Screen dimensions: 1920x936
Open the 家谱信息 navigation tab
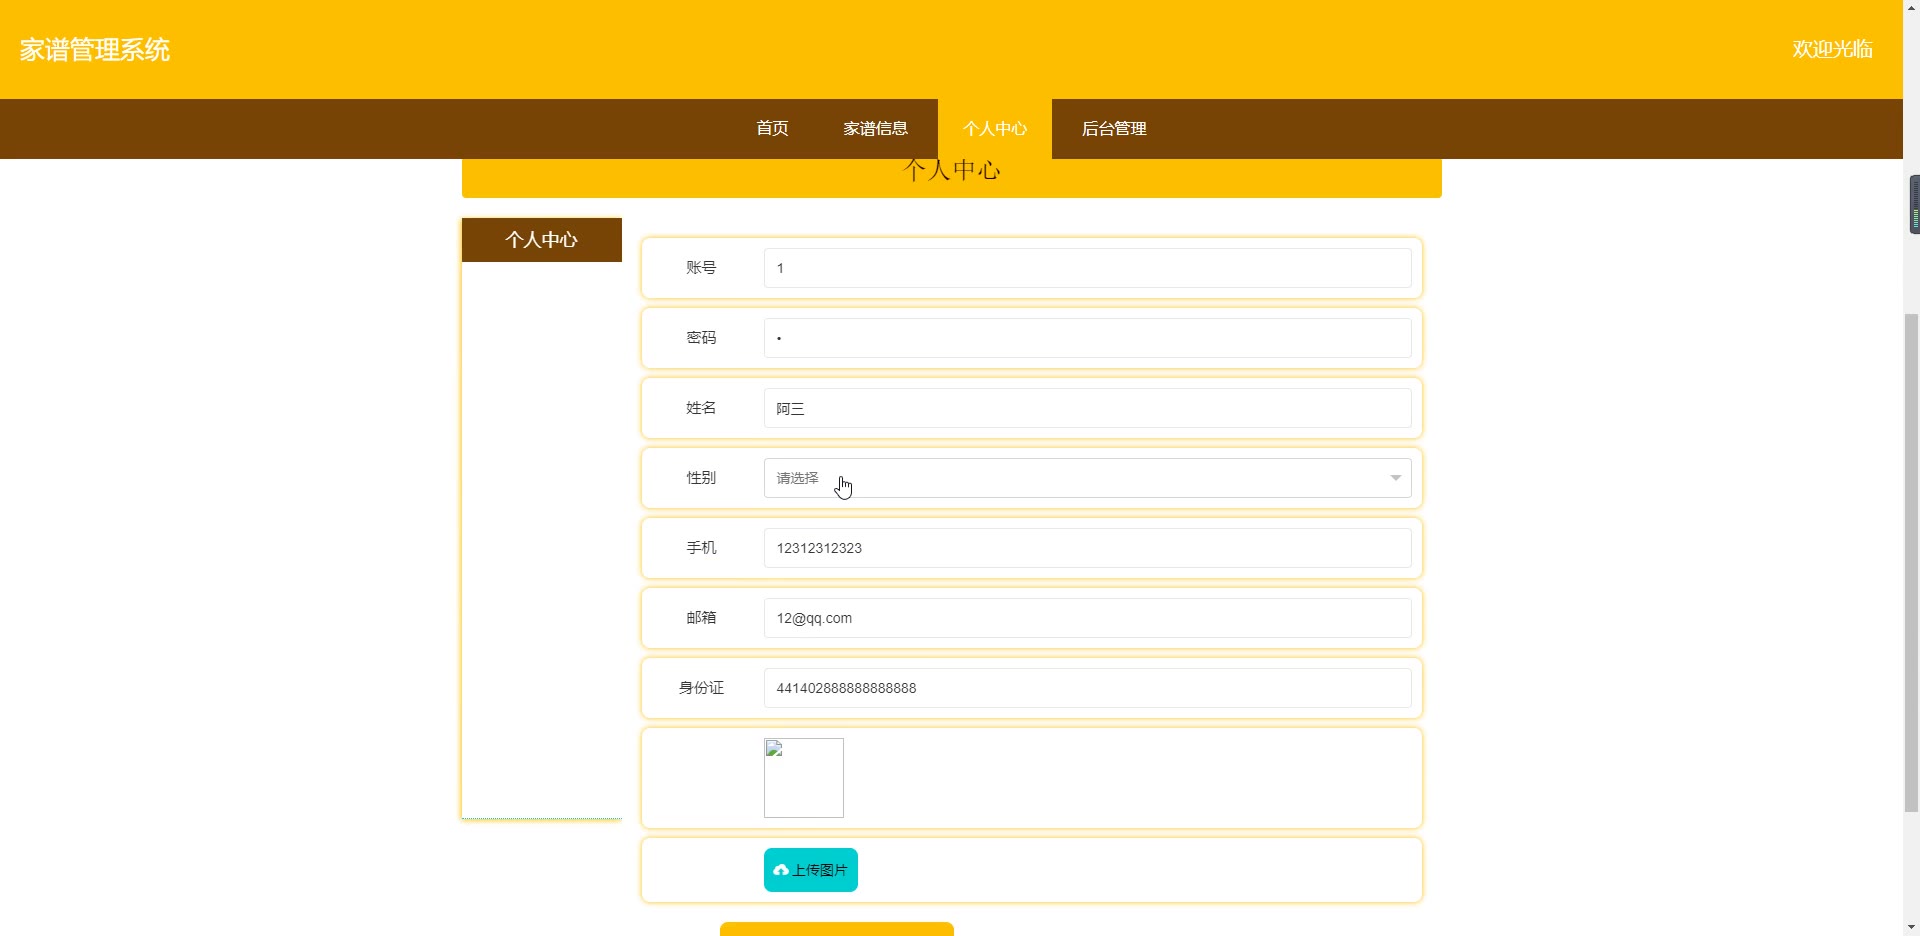point(875,128)
